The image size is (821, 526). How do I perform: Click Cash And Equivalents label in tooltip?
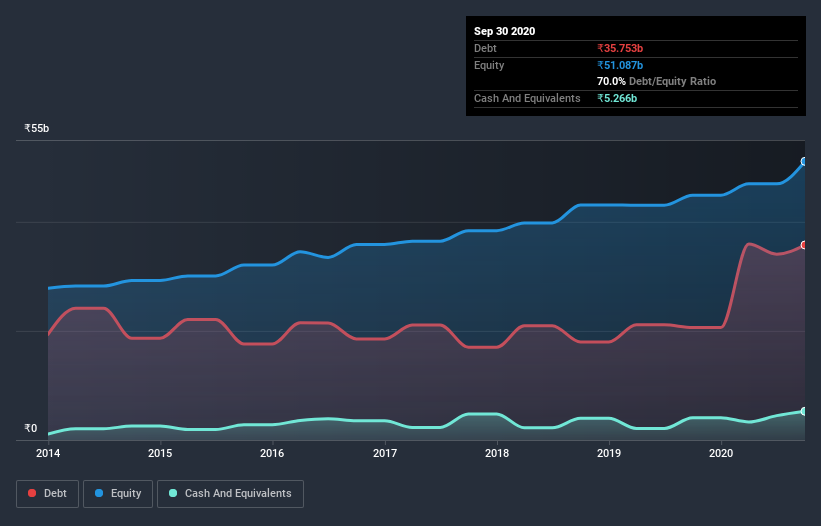527,98
